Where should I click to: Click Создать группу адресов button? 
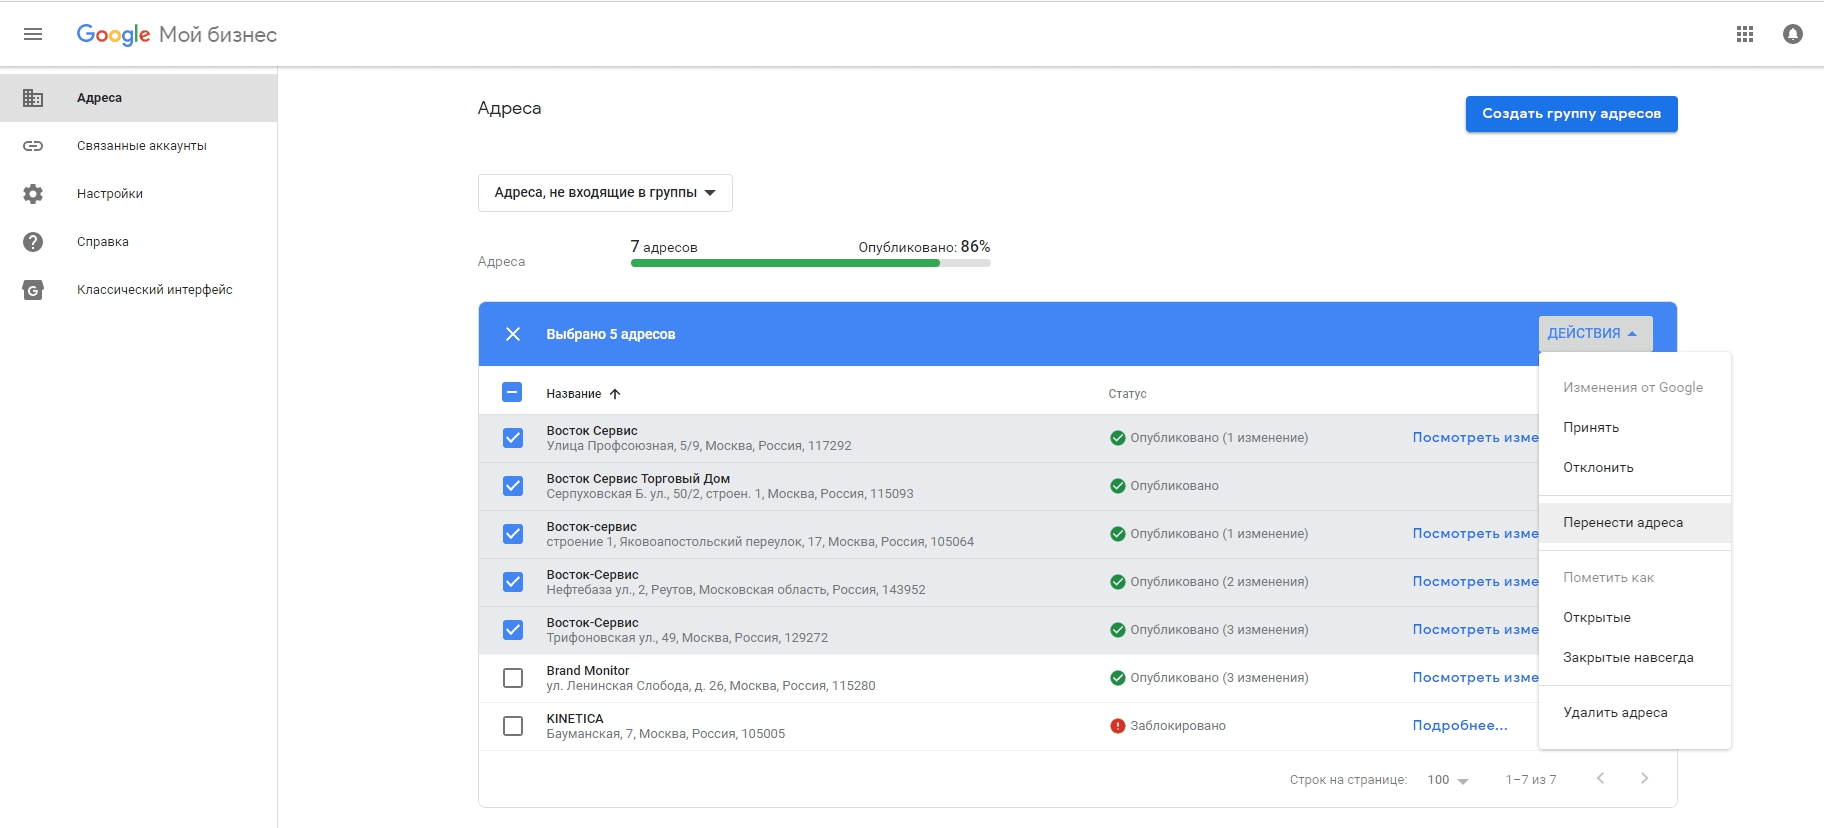(1571, 114)
